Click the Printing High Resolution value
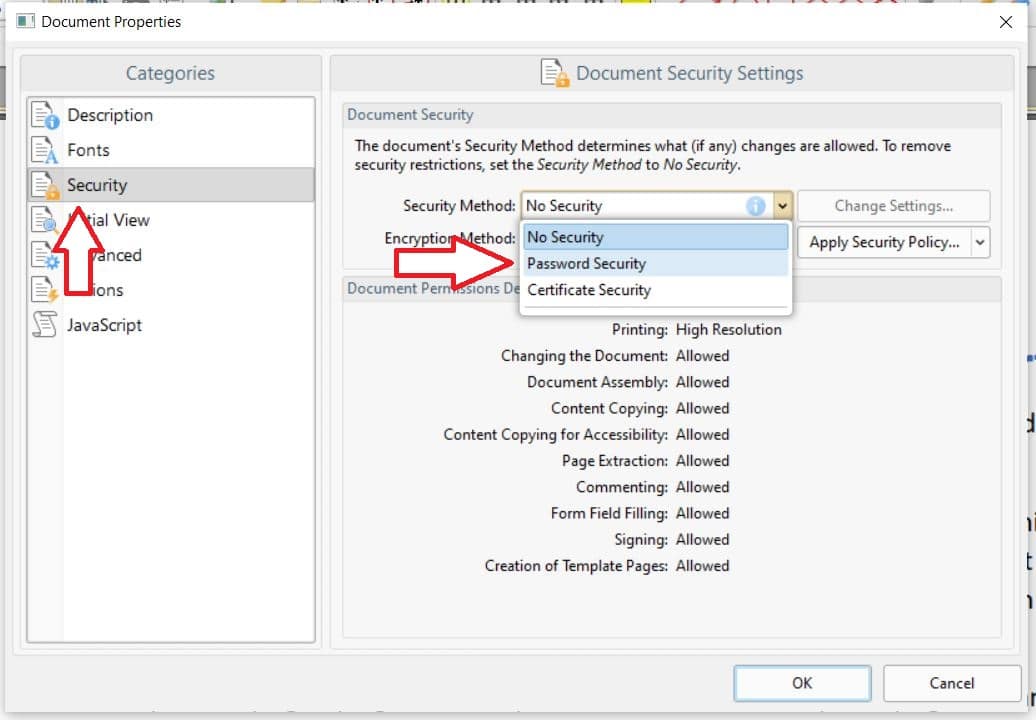Screen dimensions: 1036x720 [x=728, y=330]
